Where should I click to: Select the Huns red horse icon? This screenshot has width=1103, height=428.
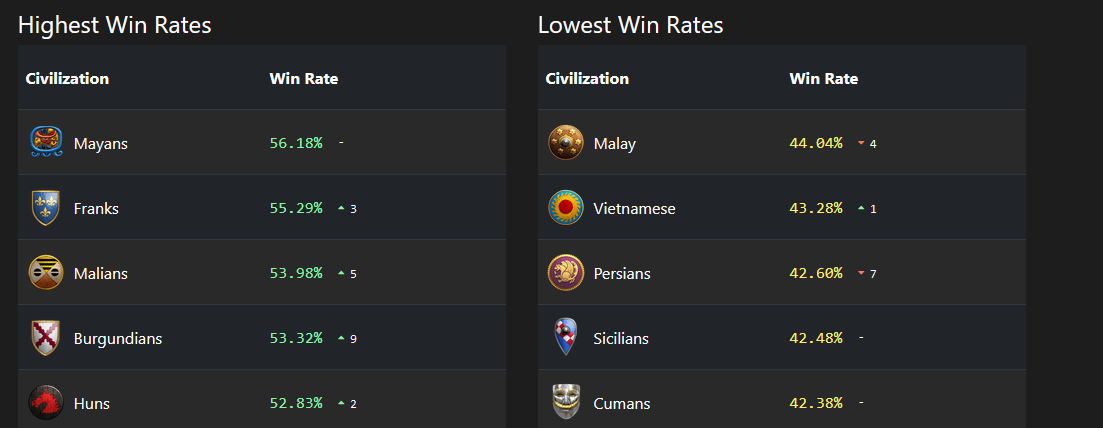[46, 403]
